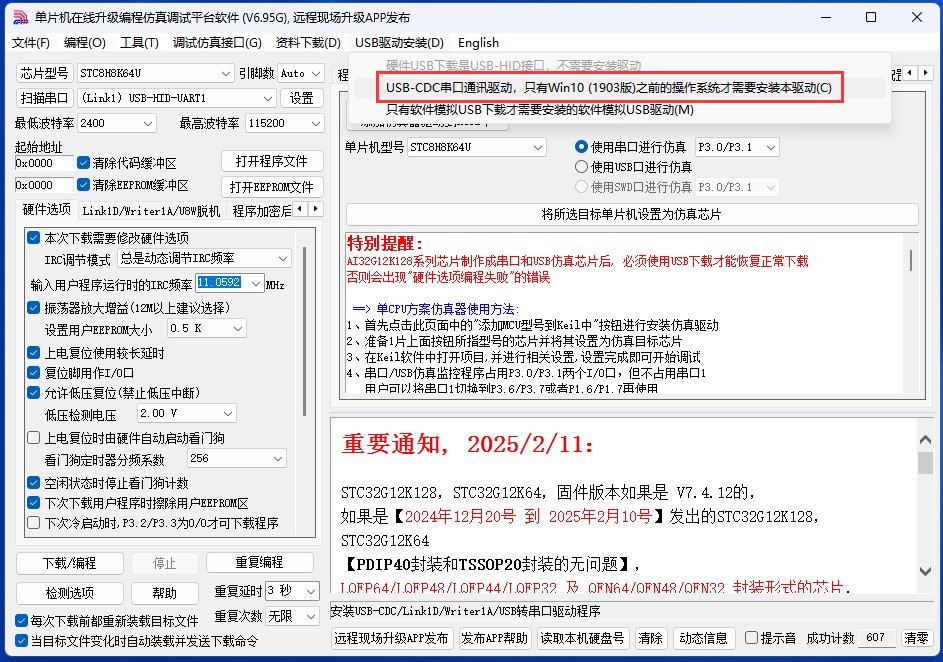Open 最高波特率 115200 dropdown

(284, 123)
